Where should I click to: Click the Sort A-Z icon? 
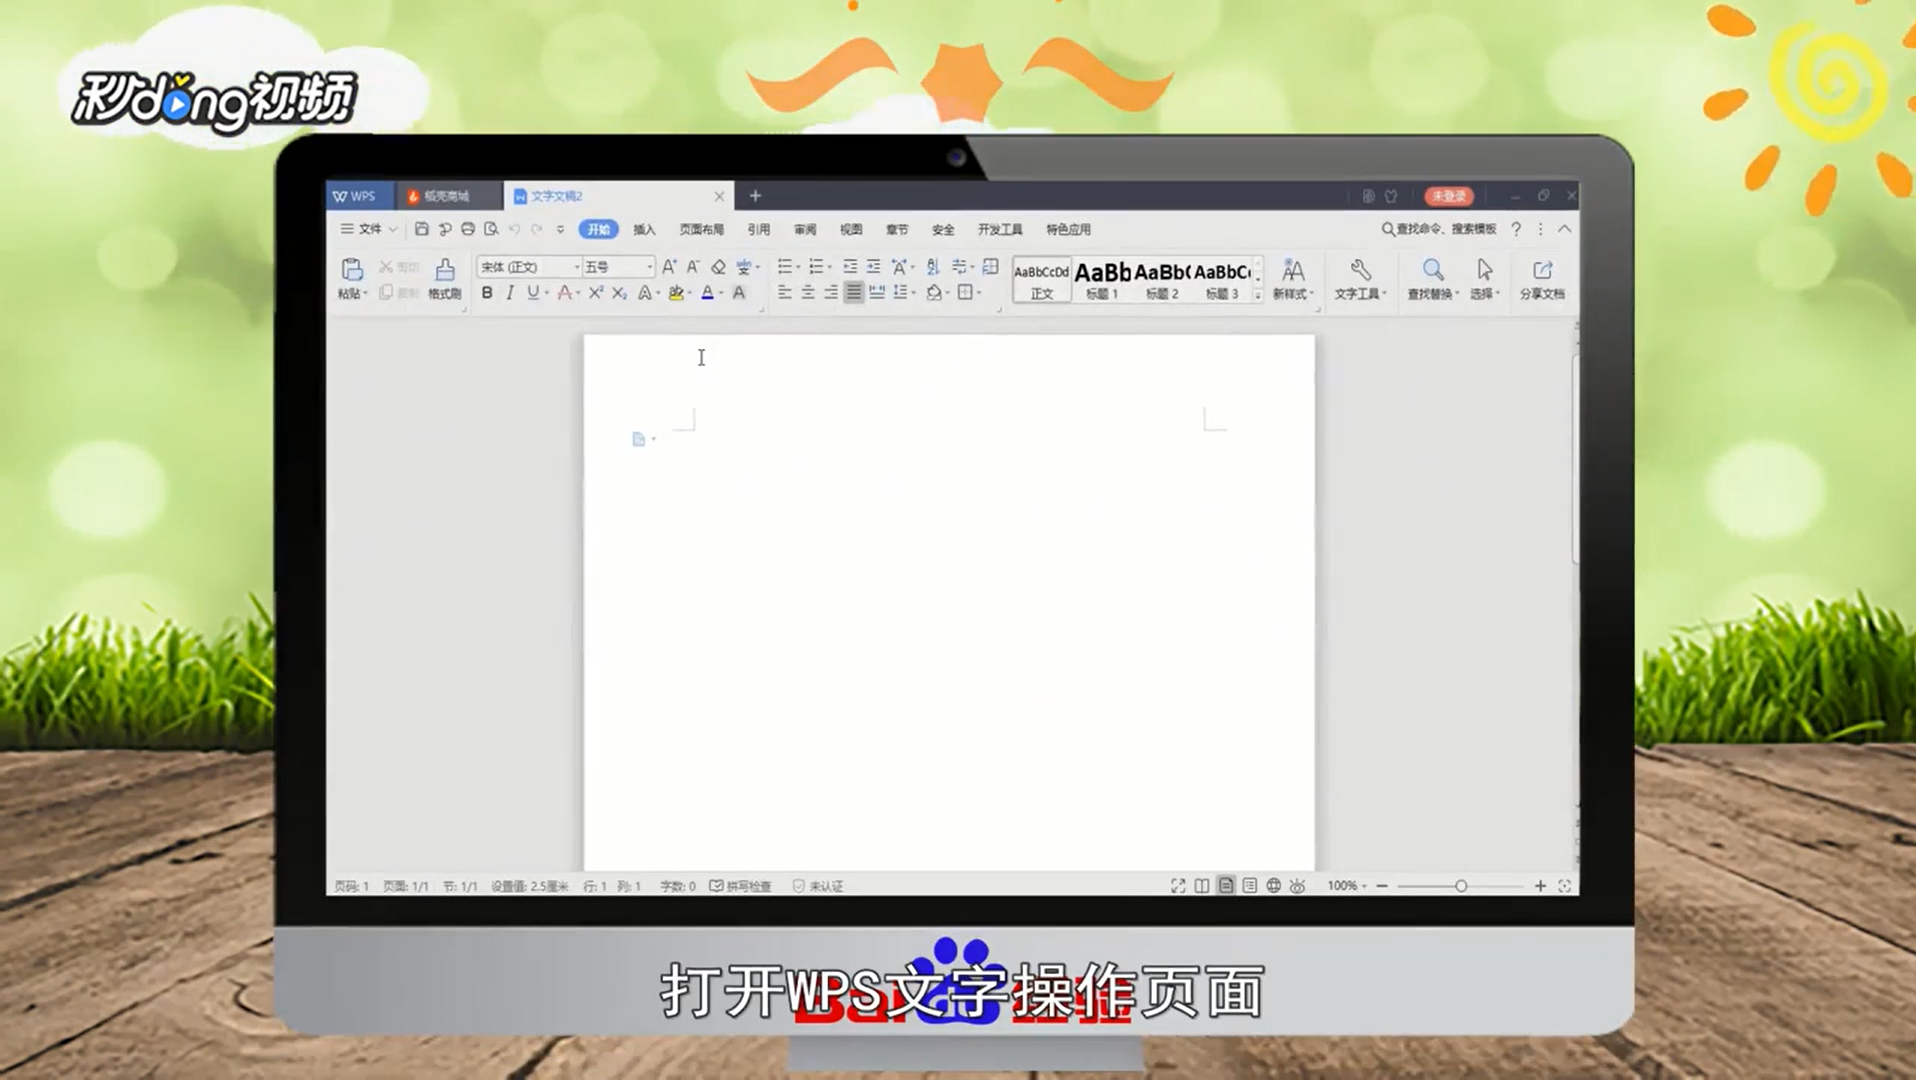pos(933,266)
